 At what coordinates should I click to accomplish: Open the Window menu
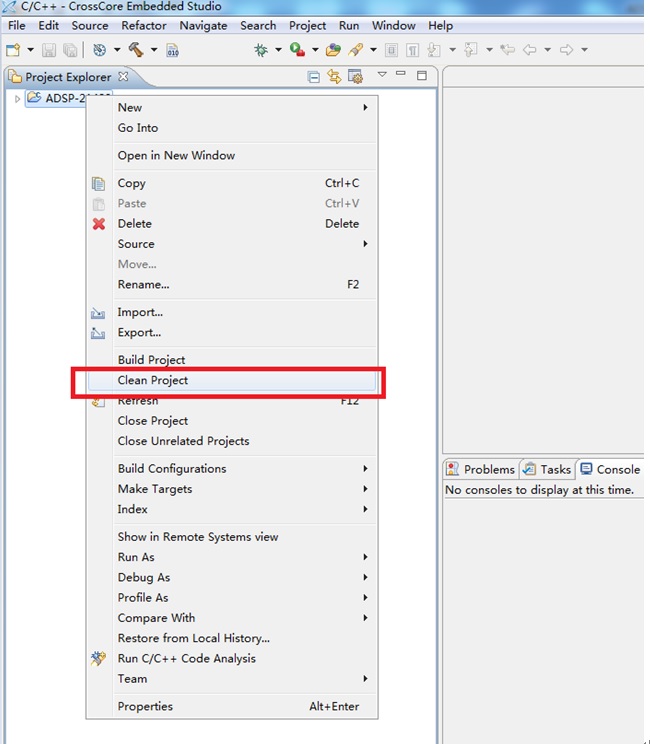[x=394, y=26]
